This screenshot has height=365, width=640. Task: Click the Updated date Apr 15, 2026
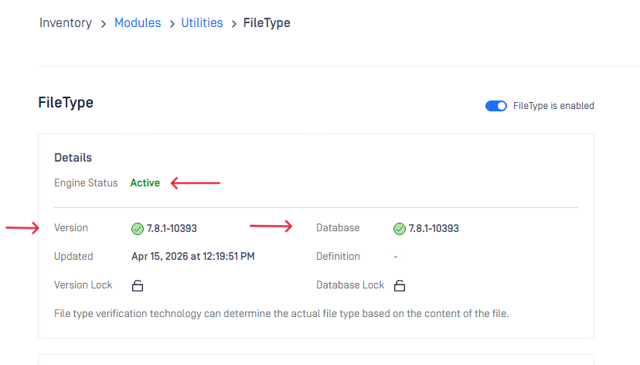[193, 256]
